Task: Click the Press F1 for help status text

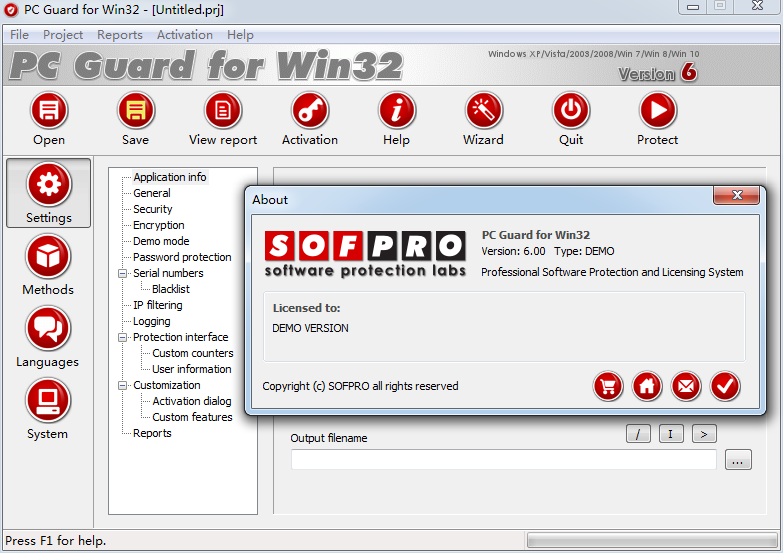Action: (56, 541)
